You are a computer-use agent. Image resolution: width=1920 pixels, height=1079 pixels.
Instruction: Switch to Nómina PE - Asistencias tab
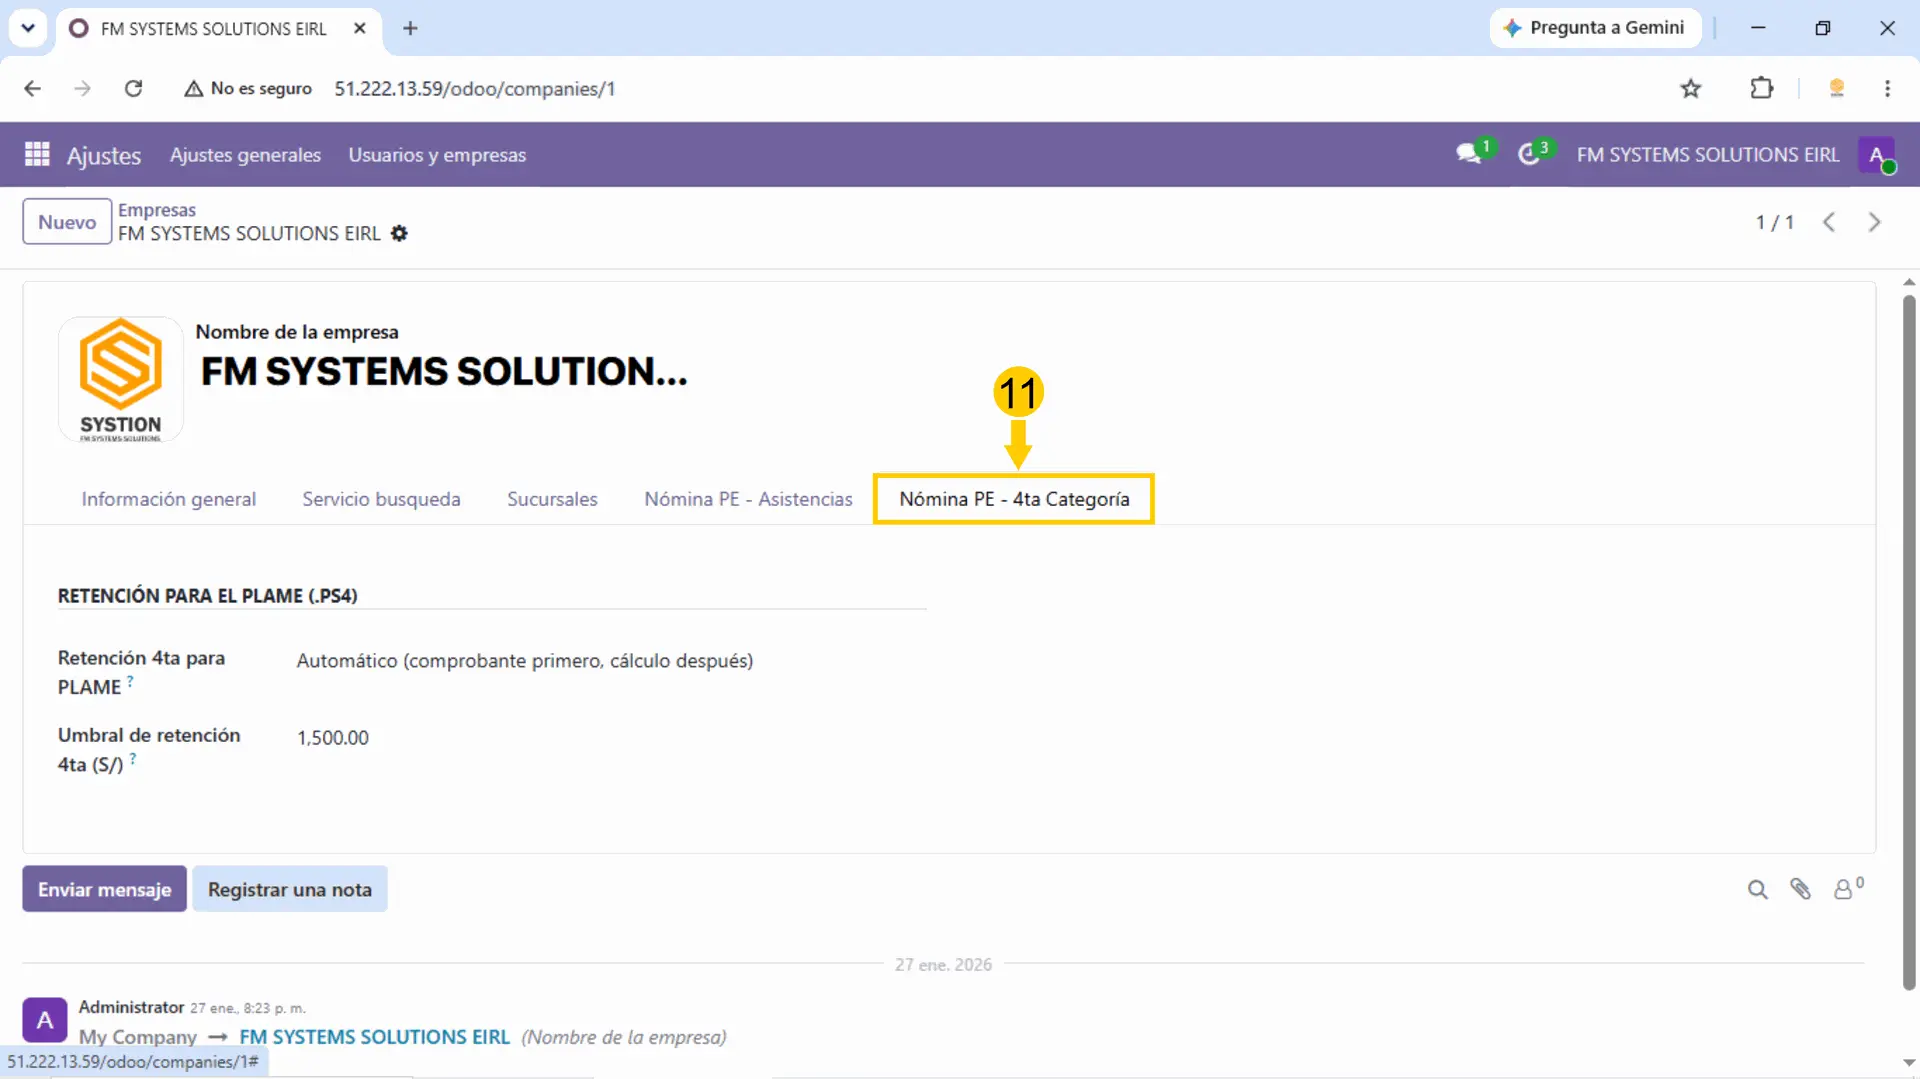(x=748, y=499)
